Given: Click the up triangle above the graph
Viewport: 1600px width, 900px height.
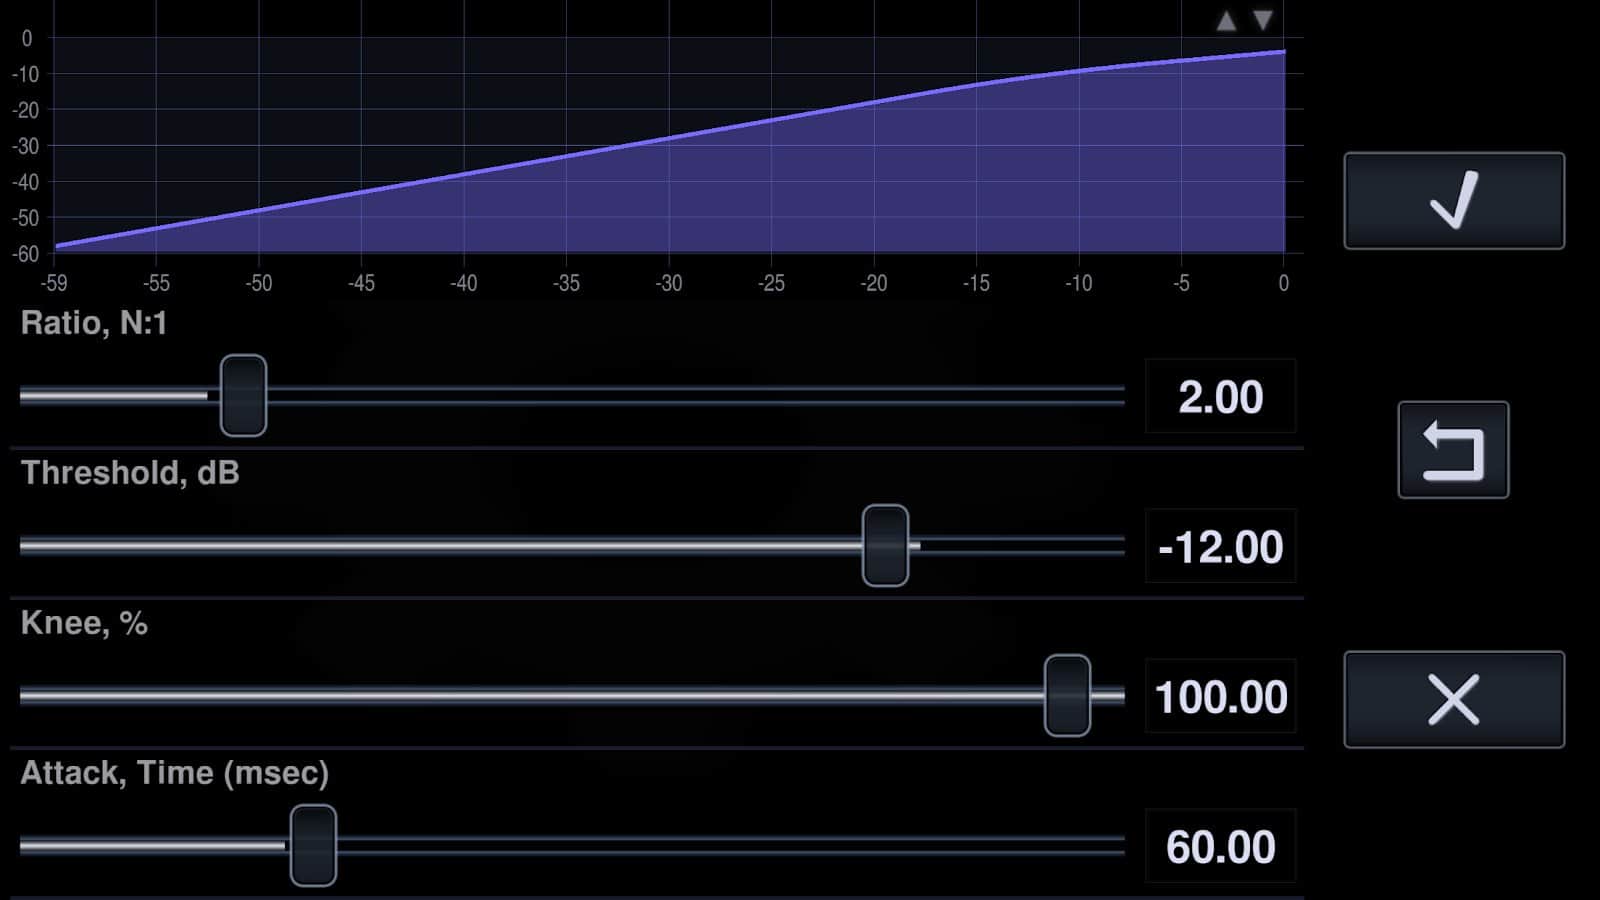Looking at the screenshot, I should [1226, 21].
